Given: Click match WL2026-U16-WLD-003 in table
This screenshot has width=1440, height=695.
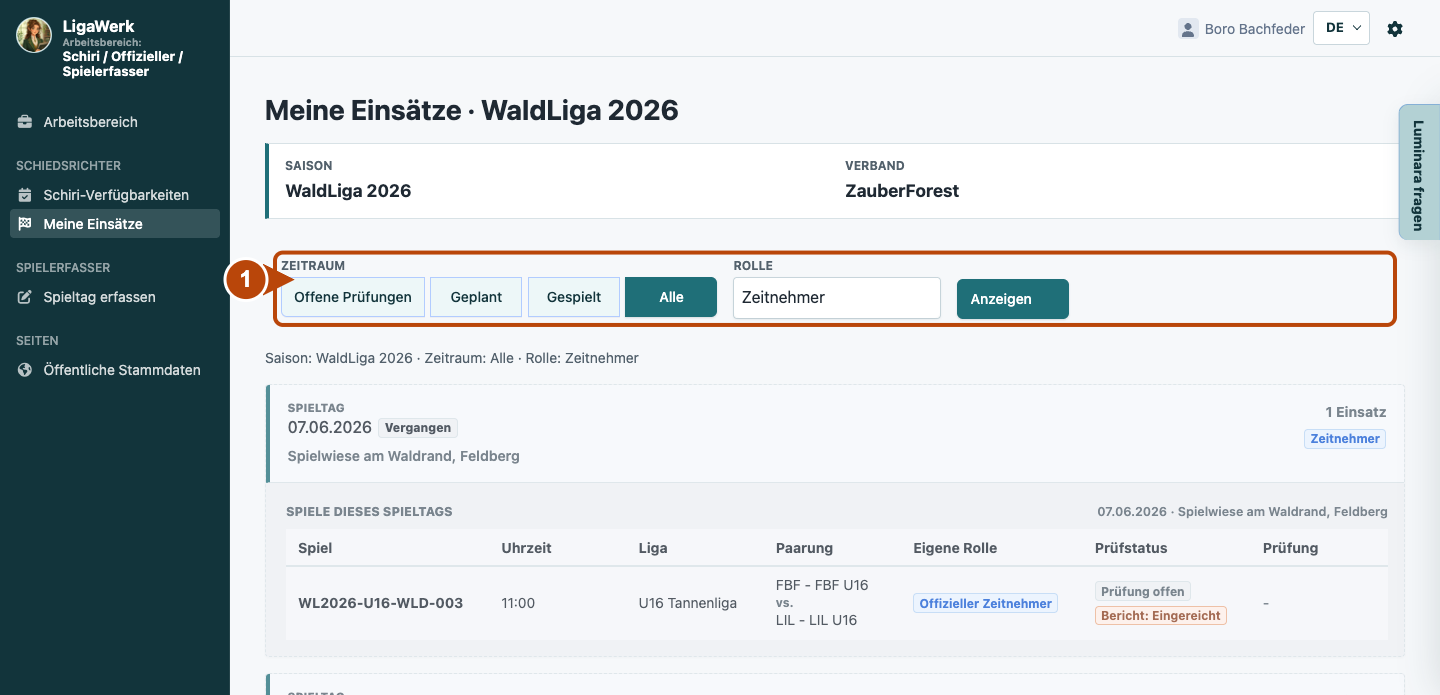Looking at the screenshot, I should pyautogui.click(x=380, y=603).
